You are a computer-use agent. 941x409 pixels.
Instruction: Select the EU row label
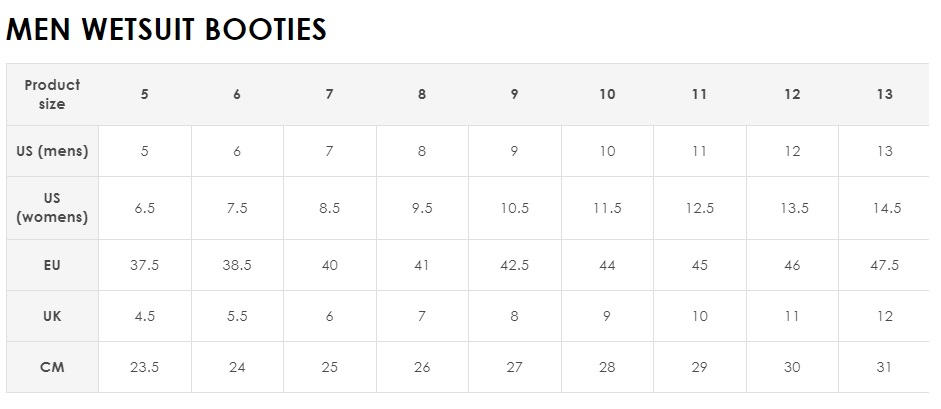point(52,265)
